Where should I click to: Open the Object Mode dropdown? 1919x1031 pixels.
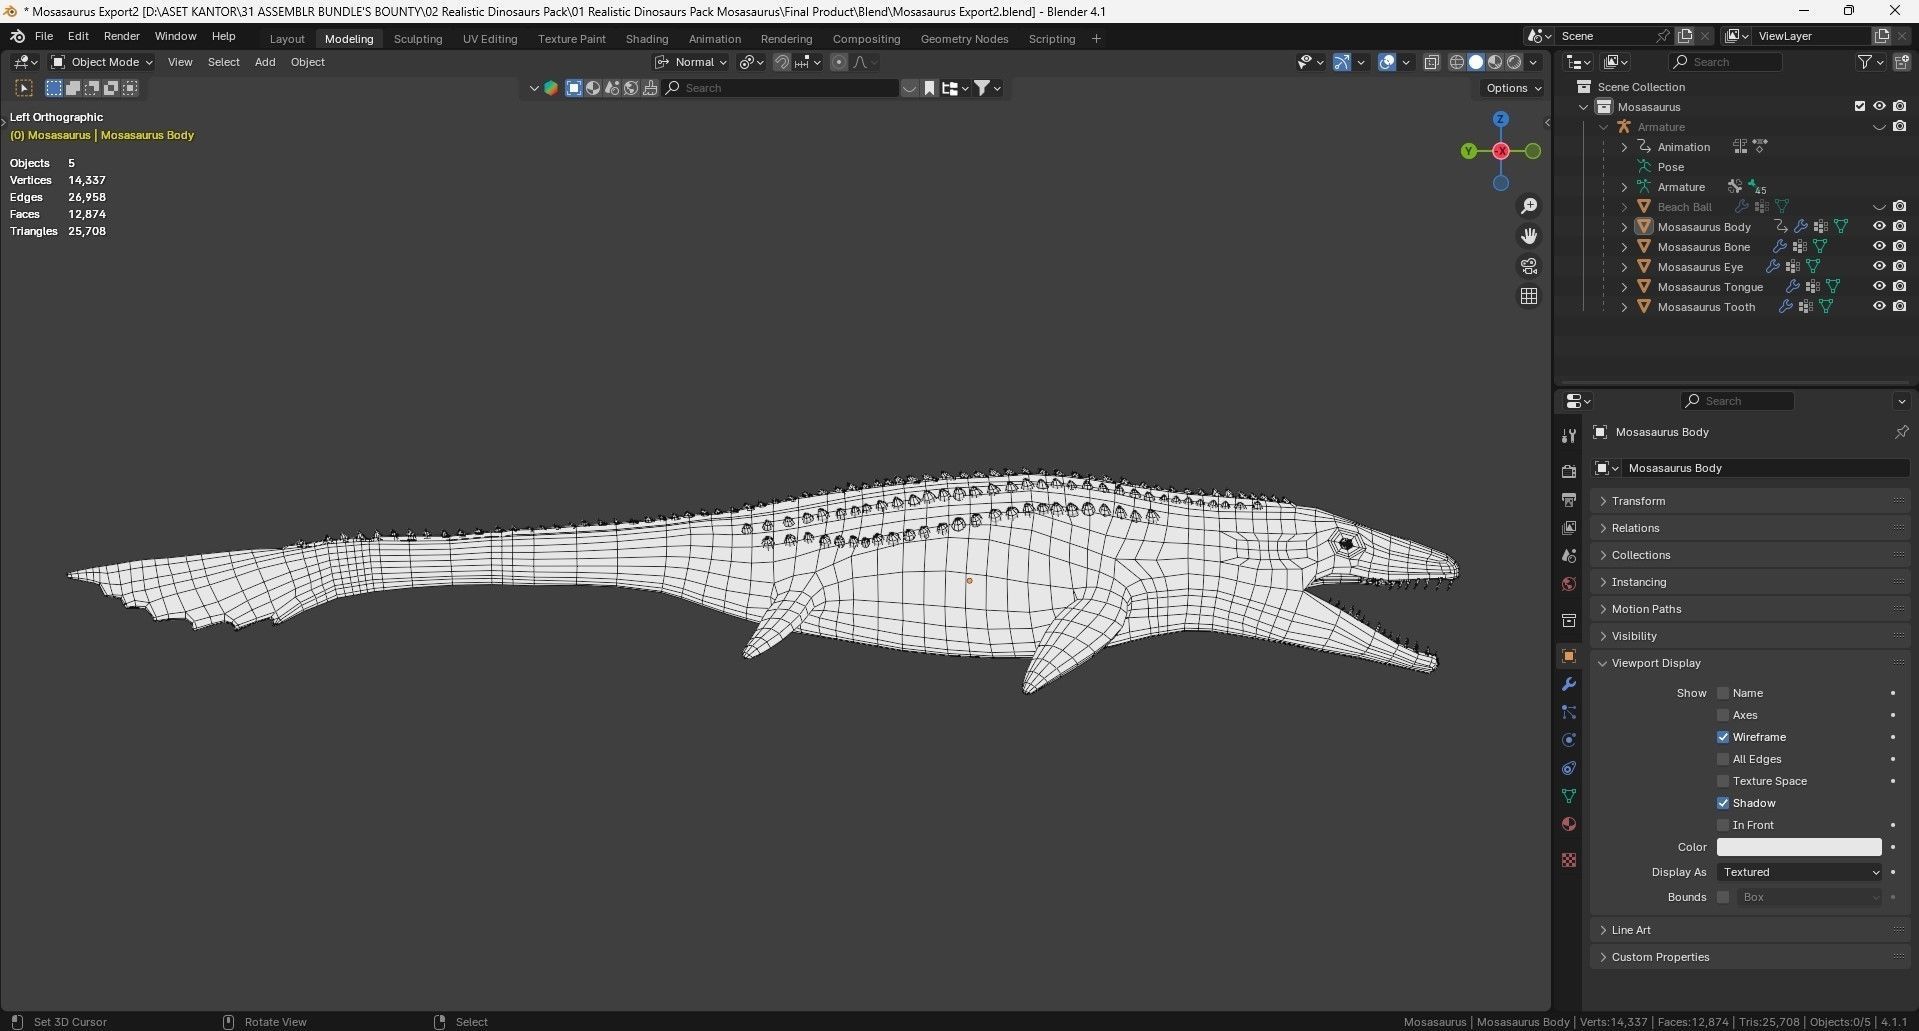[x=102, y=62]
